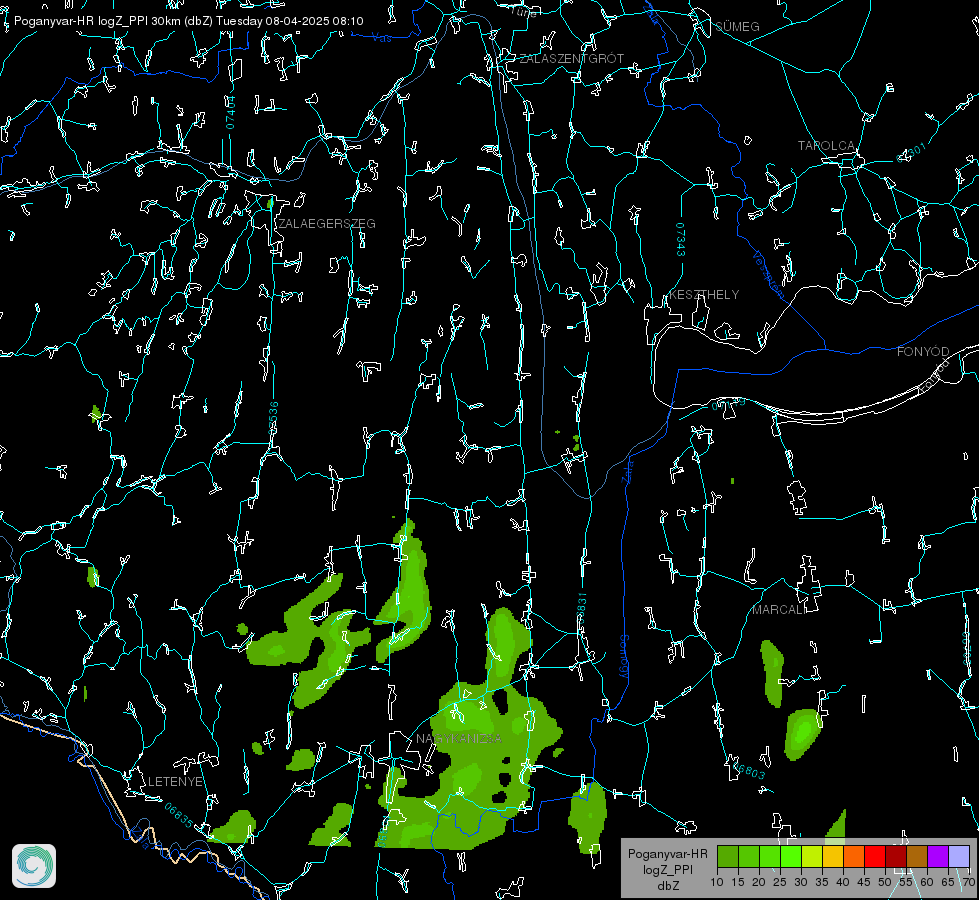
Task: Click the Zala river name label
Action: [x=627, y=470]
